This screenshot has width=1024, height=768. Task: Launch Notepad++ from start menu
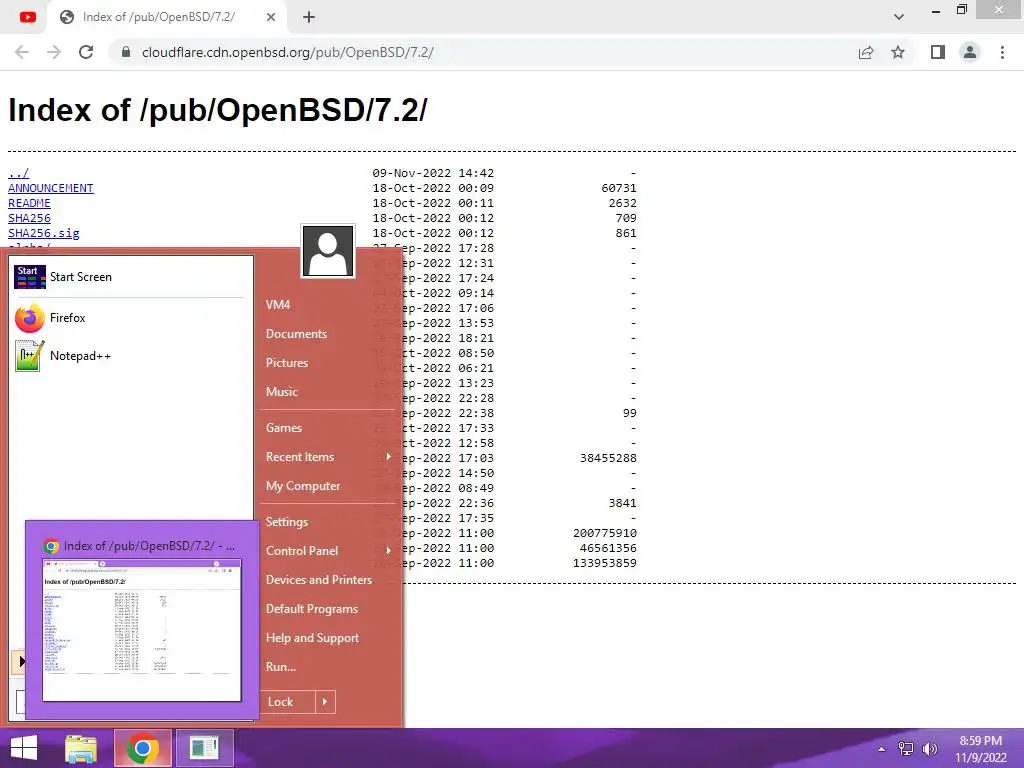[129, 356]
